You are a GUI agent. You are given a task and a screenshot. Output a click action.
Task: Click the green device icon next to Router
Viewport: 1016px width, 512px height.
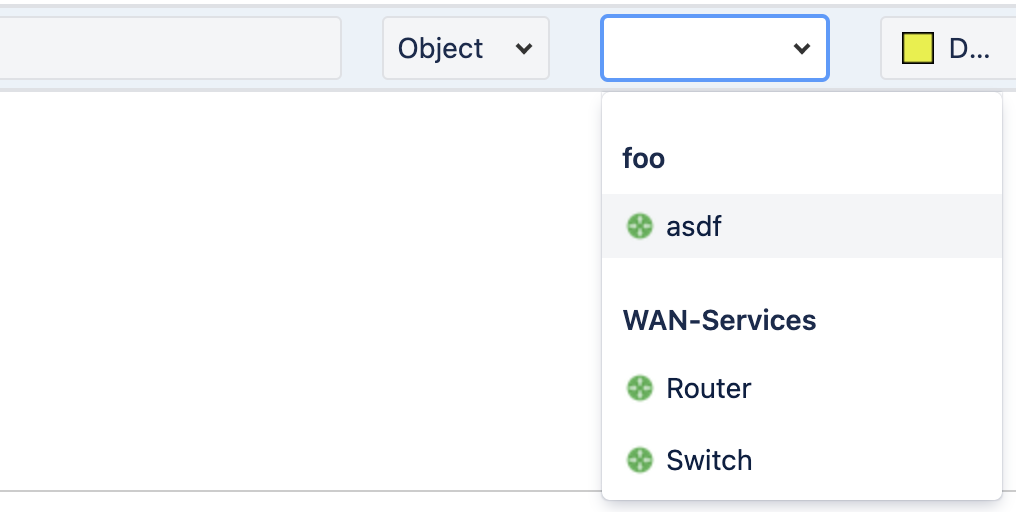coord(640,388)
